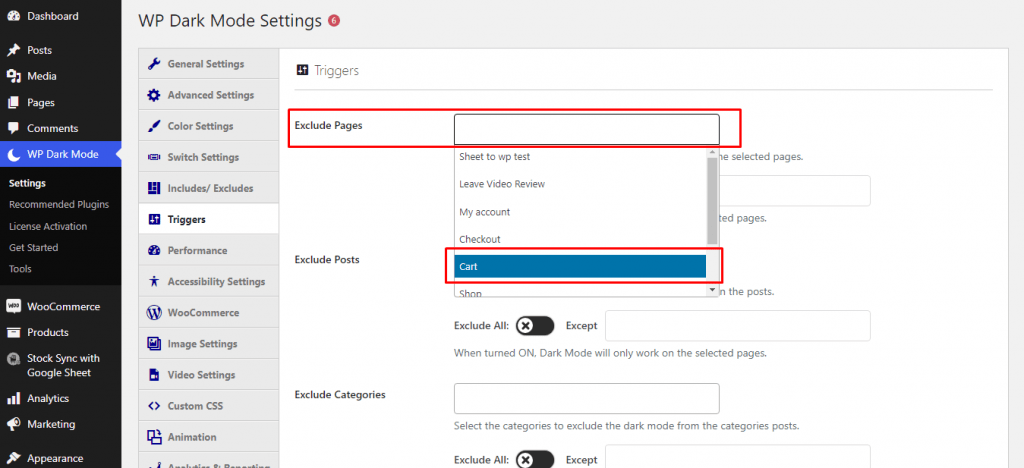Choose Cart from the pages dropdown
Screen dimensions: 1024x468
point(581,266)
